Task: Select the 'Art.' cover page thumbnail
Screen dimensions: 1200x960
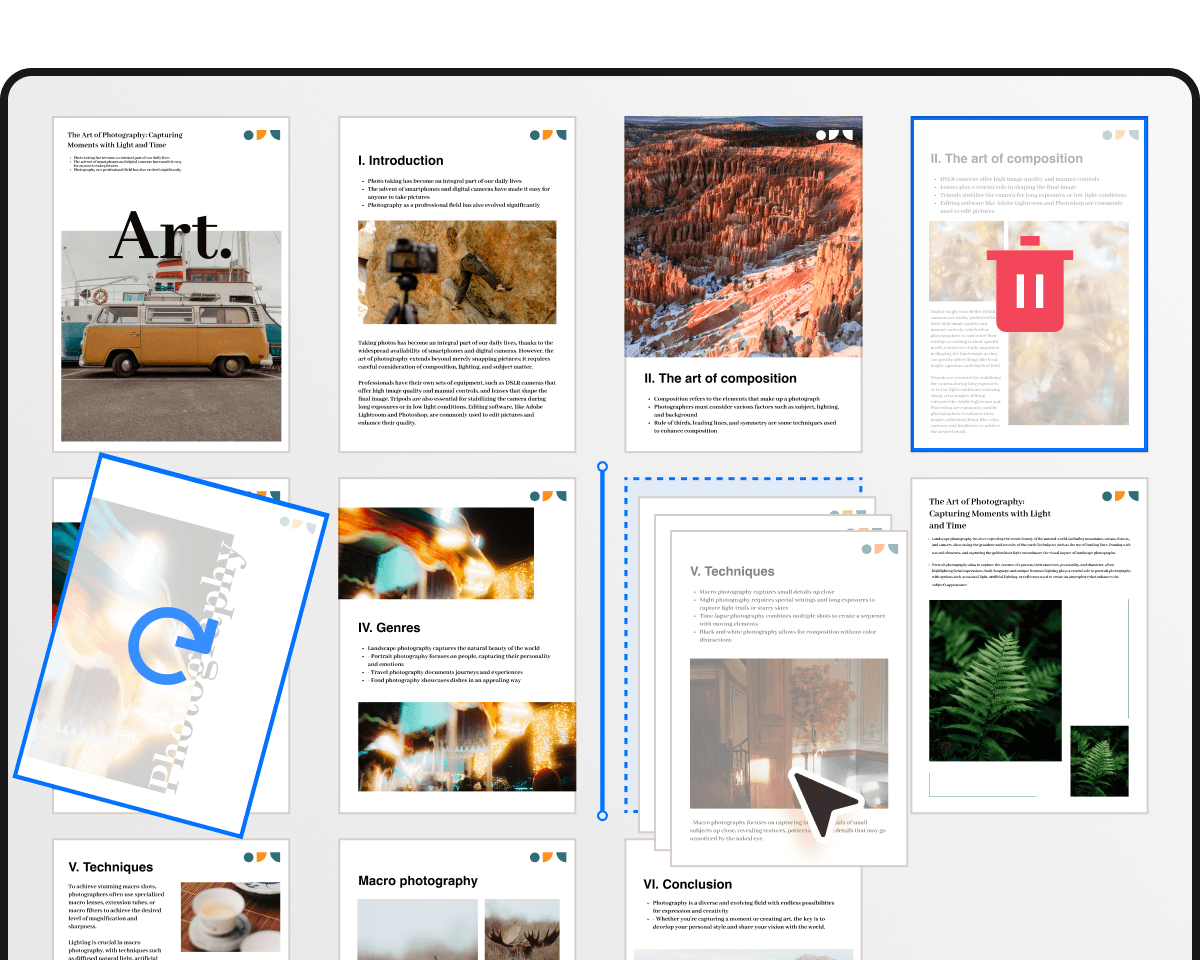Action: click(171, 283)
